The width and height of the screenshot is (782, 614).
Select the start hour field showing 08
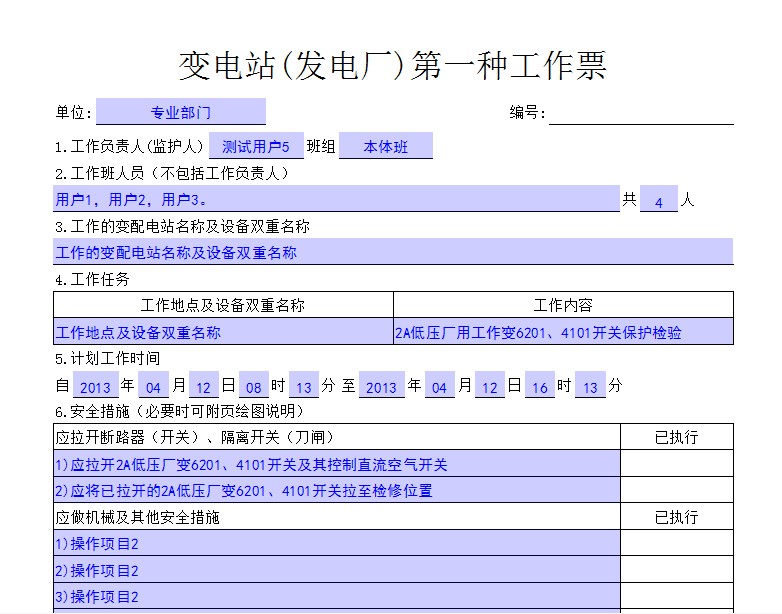click(253, 386)
